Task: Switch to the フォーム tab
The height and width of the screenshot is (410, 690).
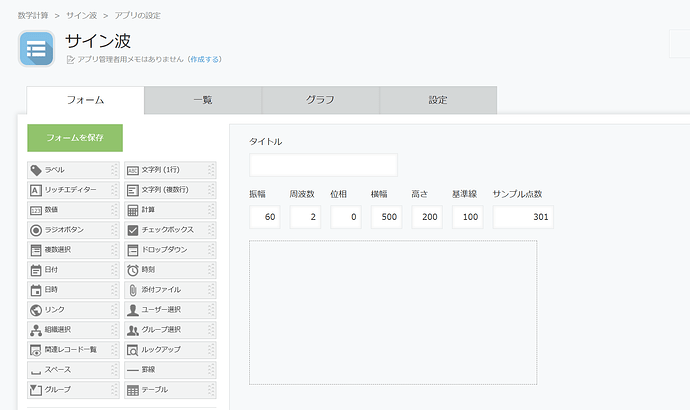Action: pos(85,100)
